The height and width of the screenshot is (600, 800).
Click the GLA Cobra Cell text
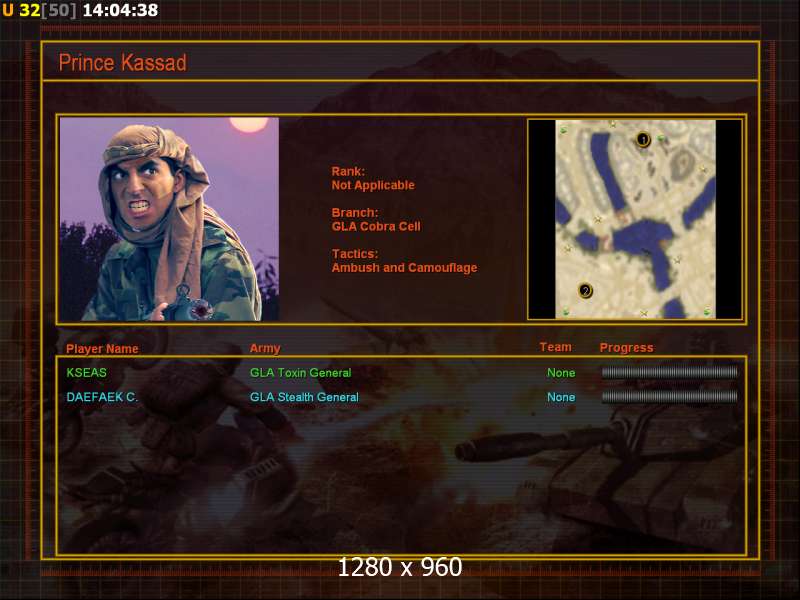pos(376,227)
